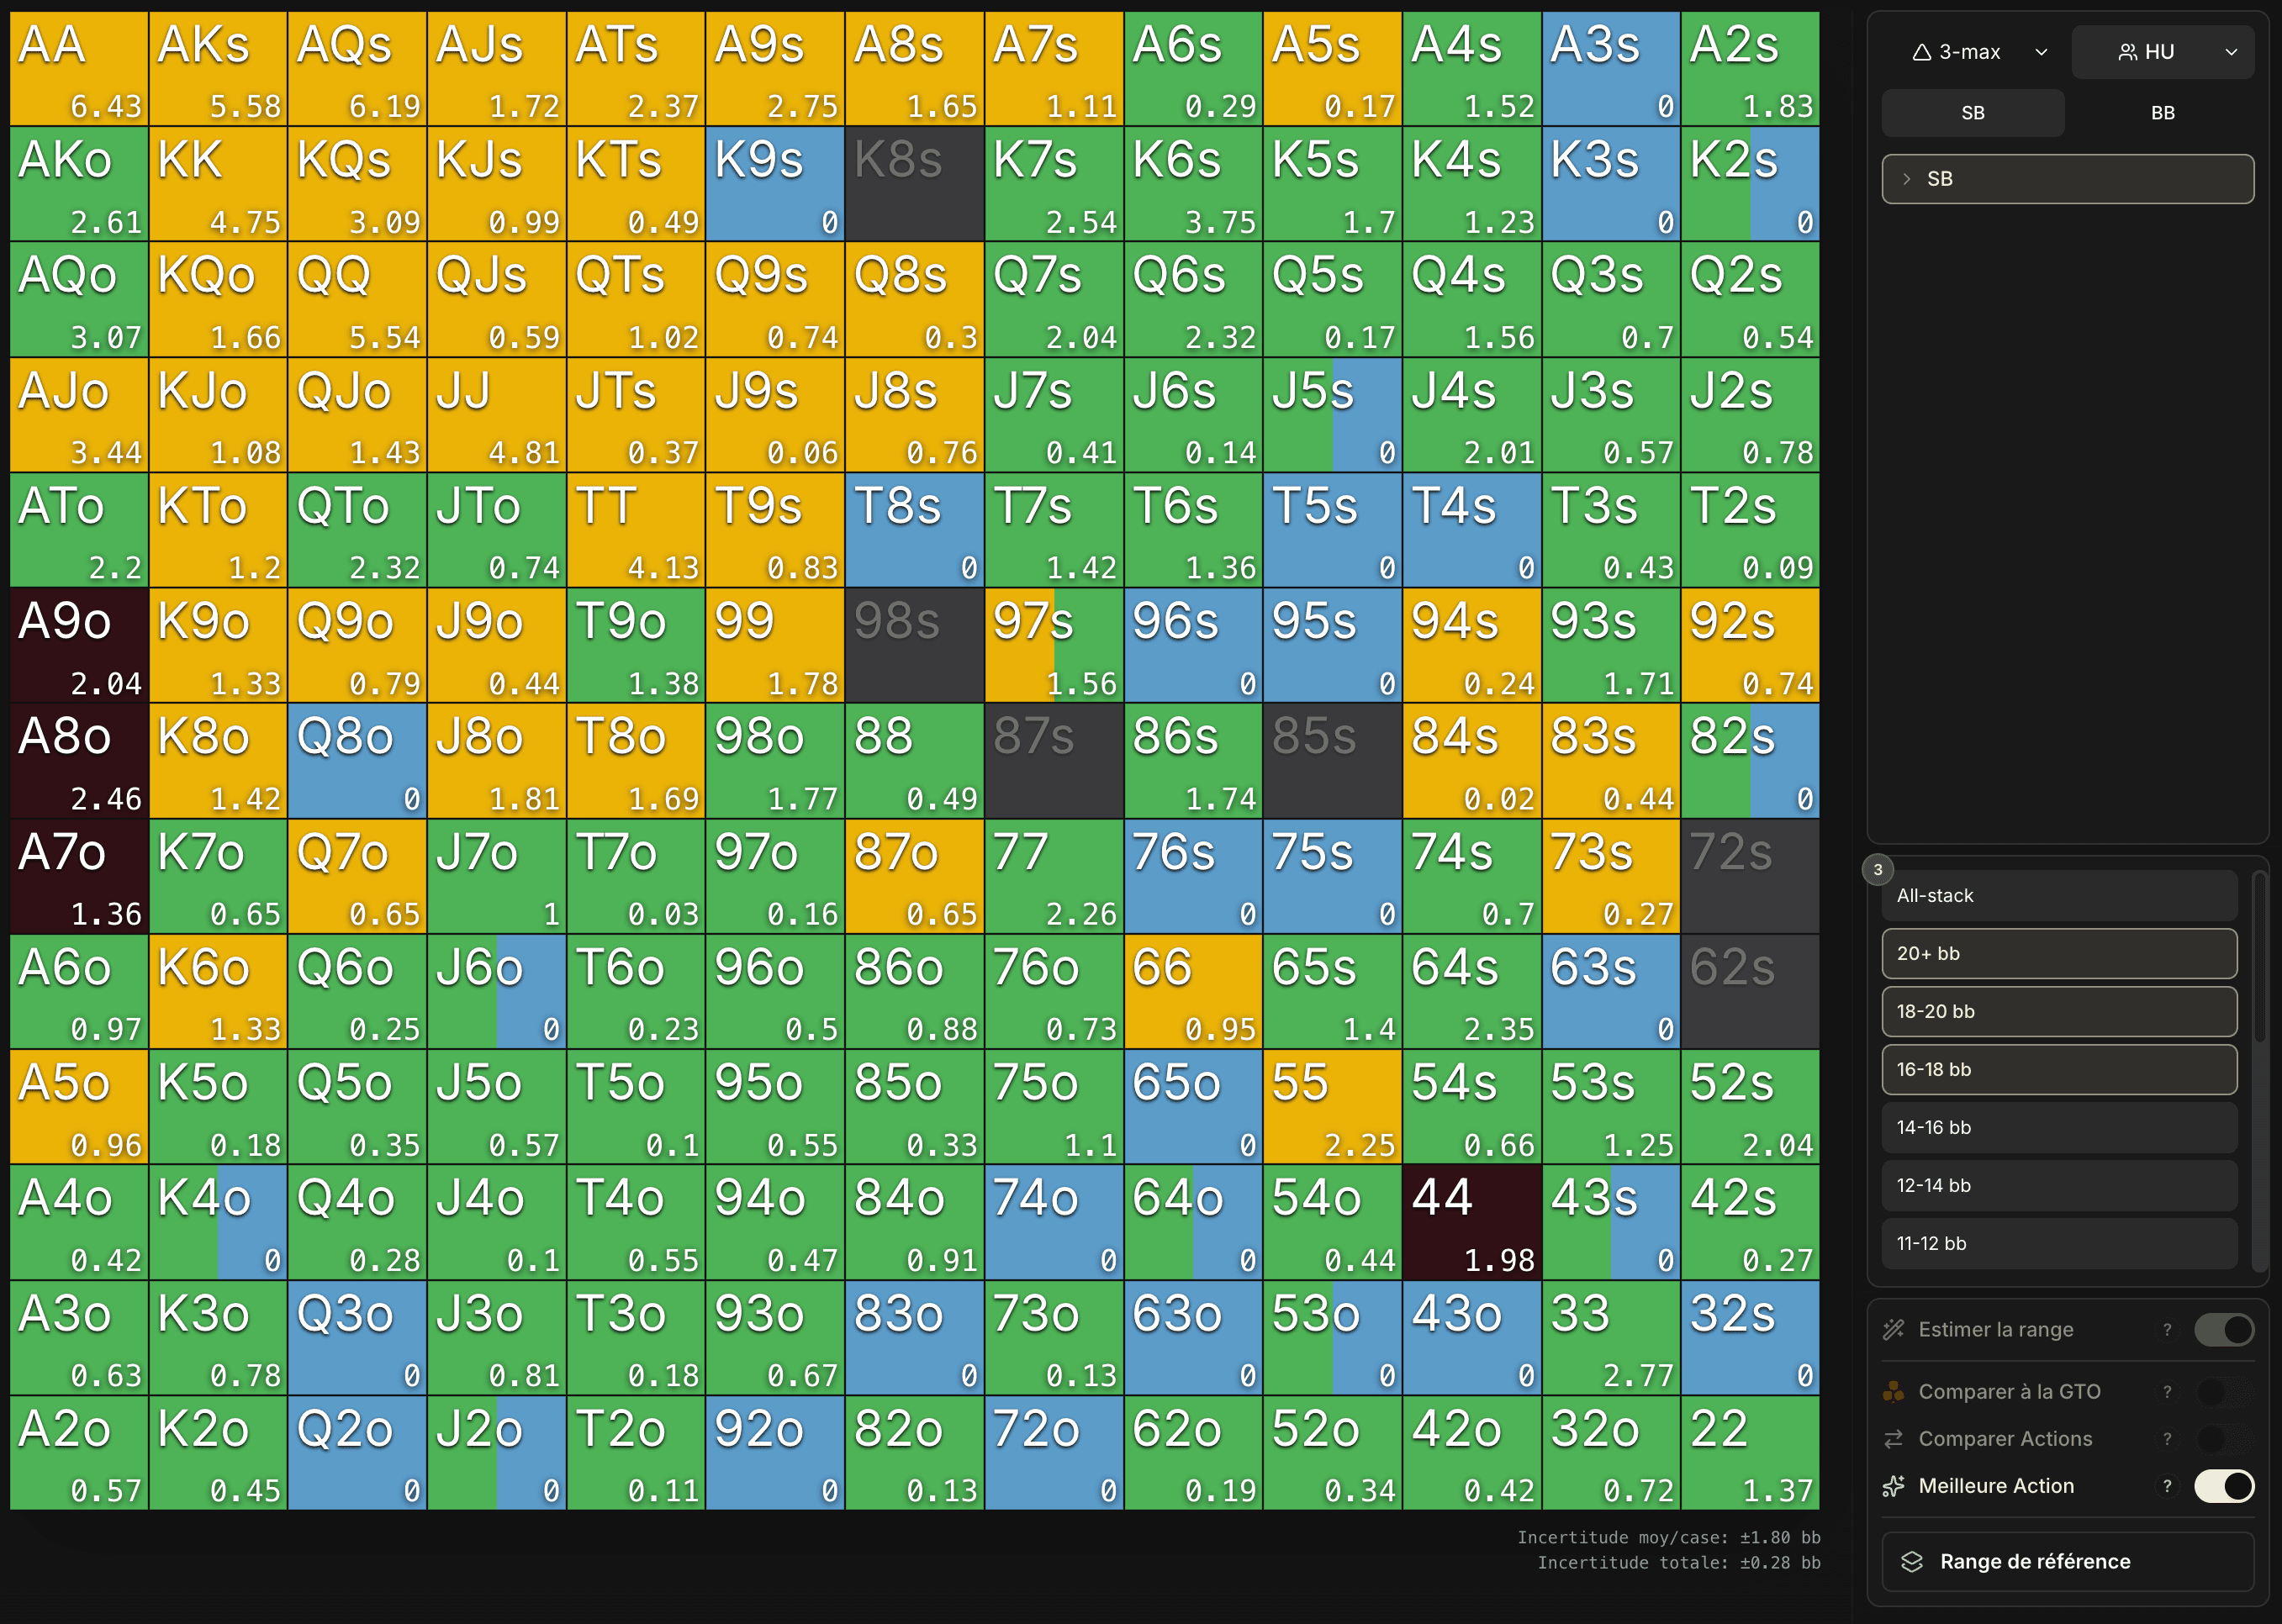This screenshot has height=1624, width=2282.
Task: Click the sparkle icon beside Meilleure Action
Action: point(1894,1487)
